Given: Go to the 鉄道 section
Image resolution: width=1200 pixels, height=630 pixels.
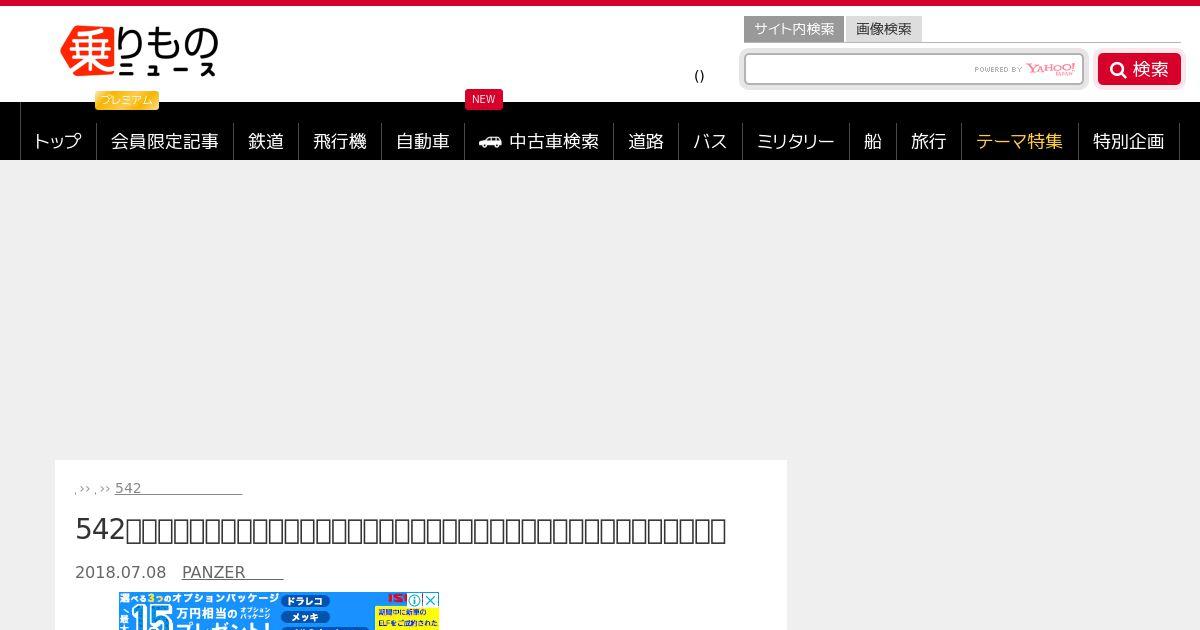Looking at the screenshot, I should pyautogui.click(x=266, y=141).
